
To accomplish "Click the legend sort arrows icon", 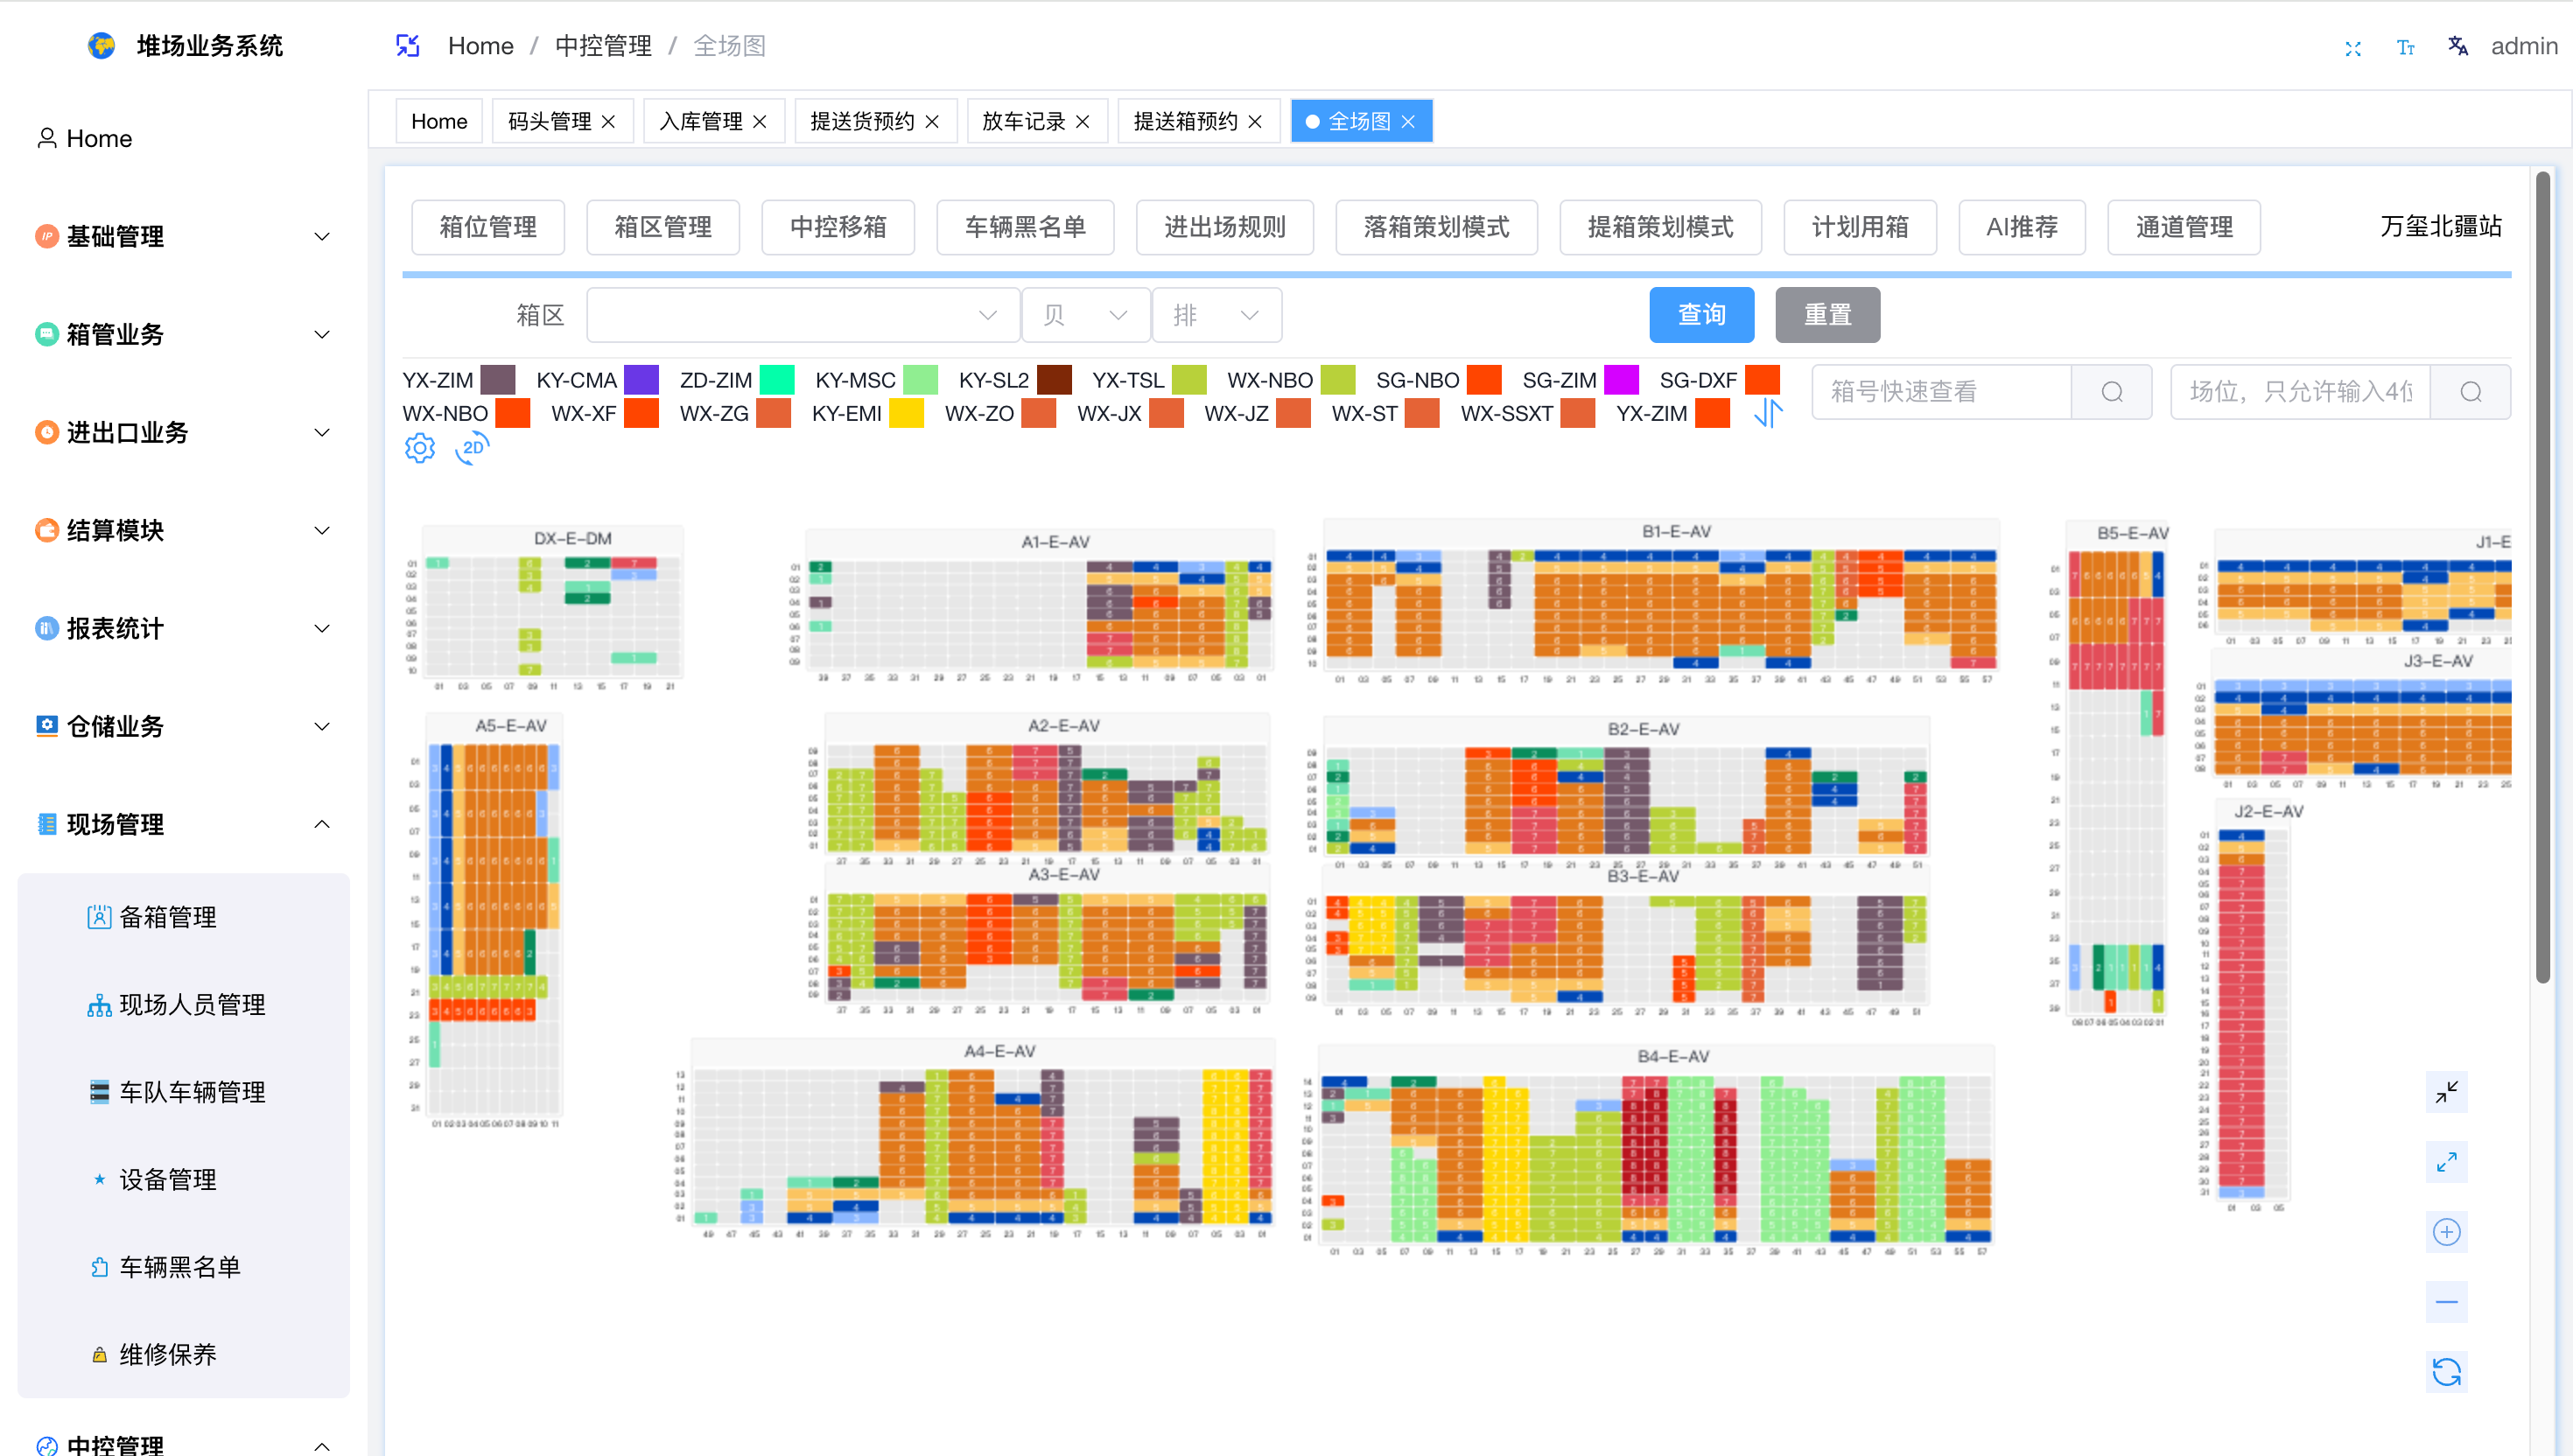I will 1768,413.
